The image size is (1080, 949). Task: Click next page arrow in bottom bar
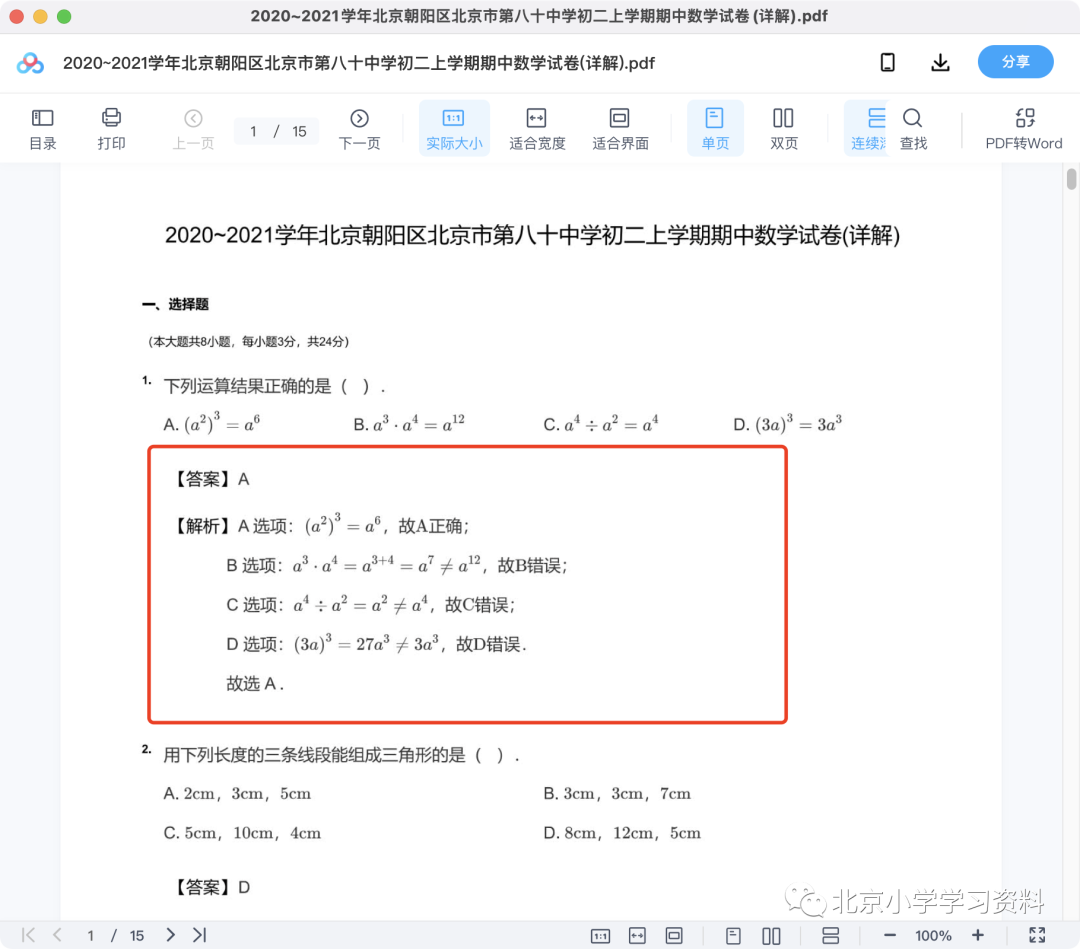(x=170, y=935)
